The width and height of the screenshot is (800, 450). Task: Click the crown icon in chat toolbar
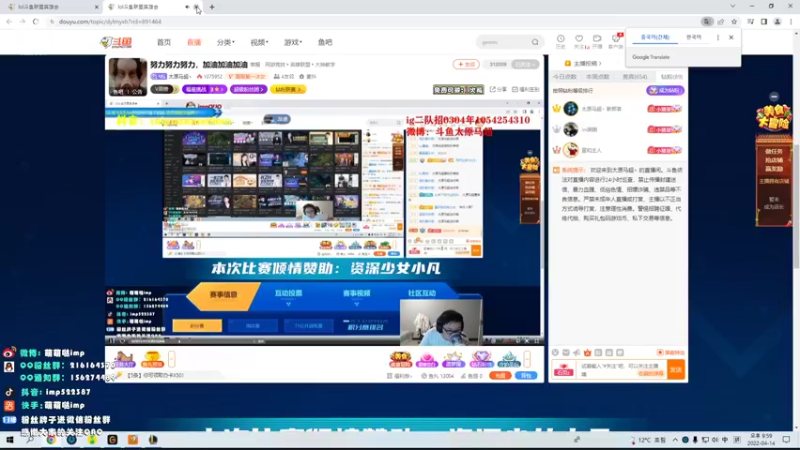[x=587, y=353]
